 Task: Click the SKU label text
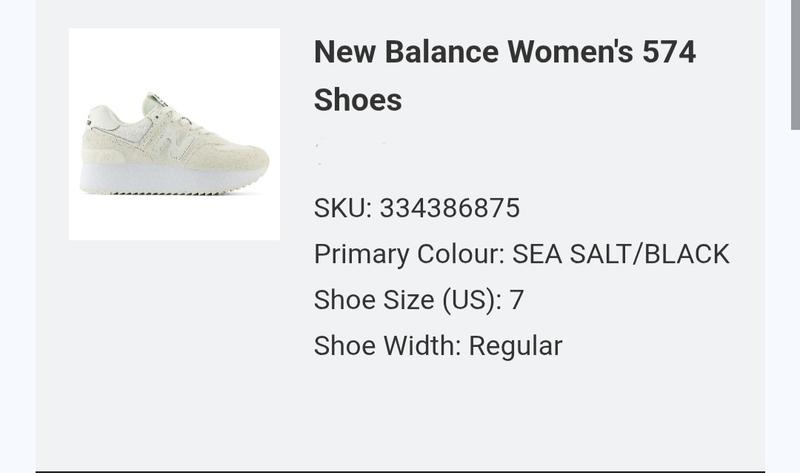(341, 208)
